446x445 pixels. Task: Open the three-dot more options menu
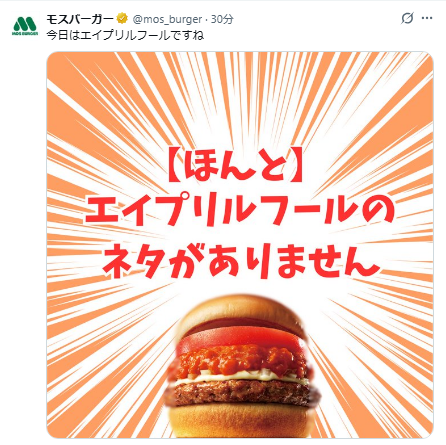tap(427, 18)
